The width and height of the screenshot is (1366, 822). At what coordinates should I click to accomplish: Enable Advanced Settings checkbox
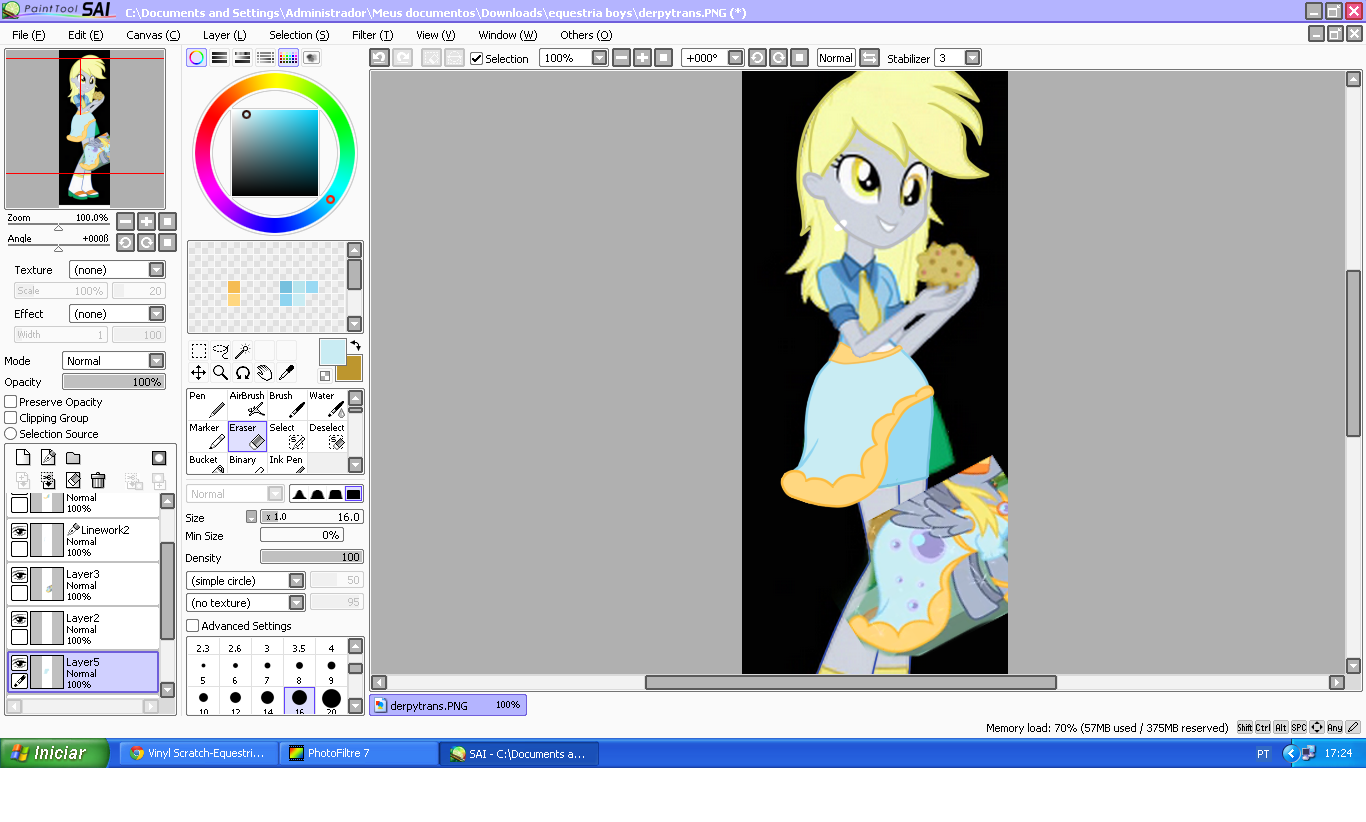coord(193,626)
